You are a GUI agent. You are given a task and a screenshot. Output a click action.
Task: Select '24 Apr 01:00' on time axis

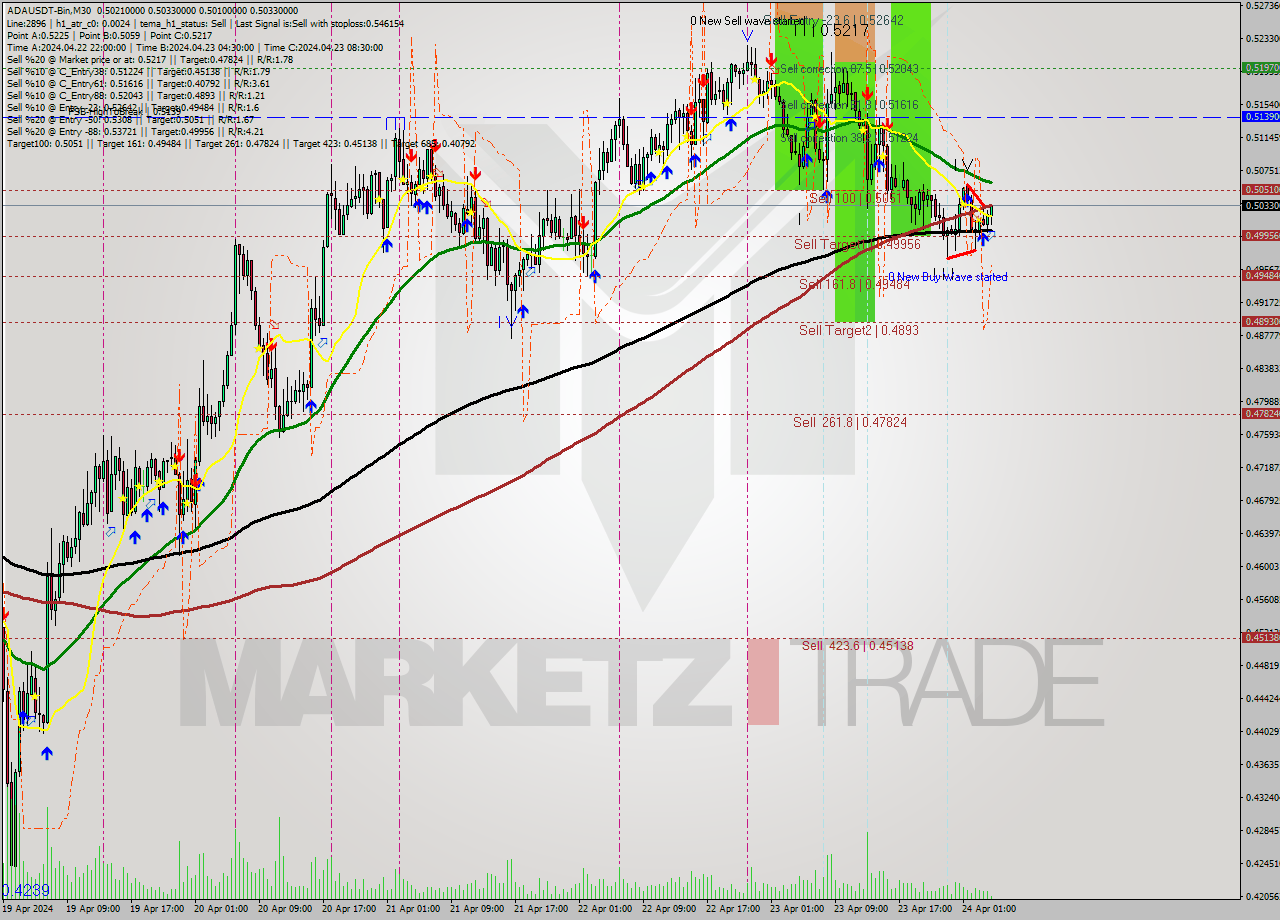(x=990, y=909)
